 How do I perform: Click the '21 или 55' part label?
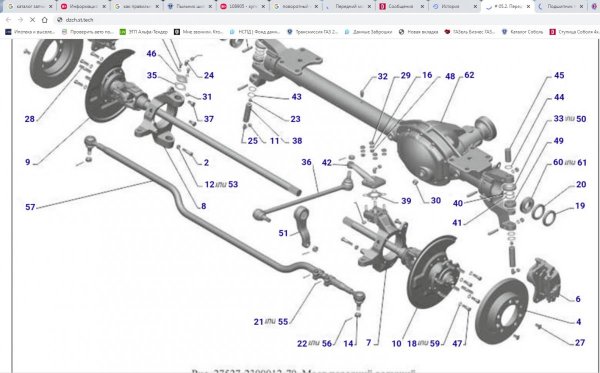click(x=271, y=322)
